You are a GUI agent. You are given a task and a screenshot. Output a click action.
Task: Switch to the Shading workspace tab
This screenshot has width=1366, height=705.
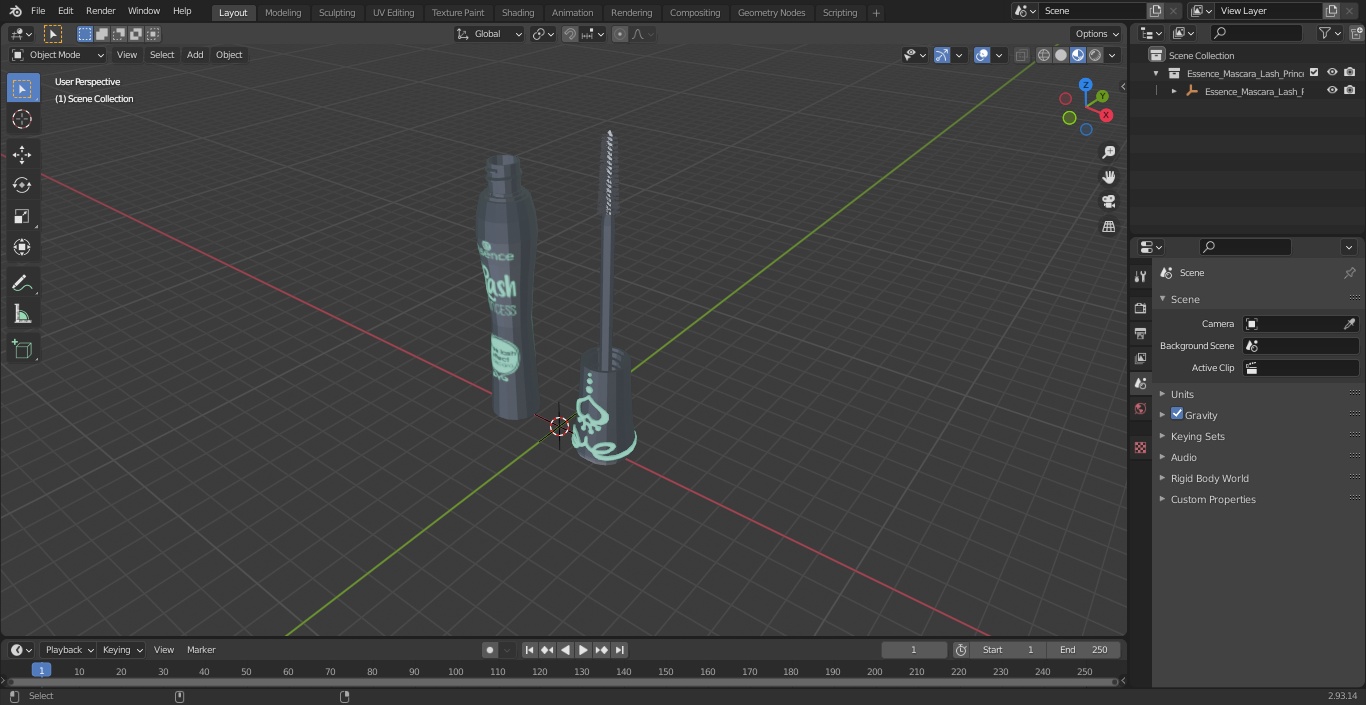[518, 13]
